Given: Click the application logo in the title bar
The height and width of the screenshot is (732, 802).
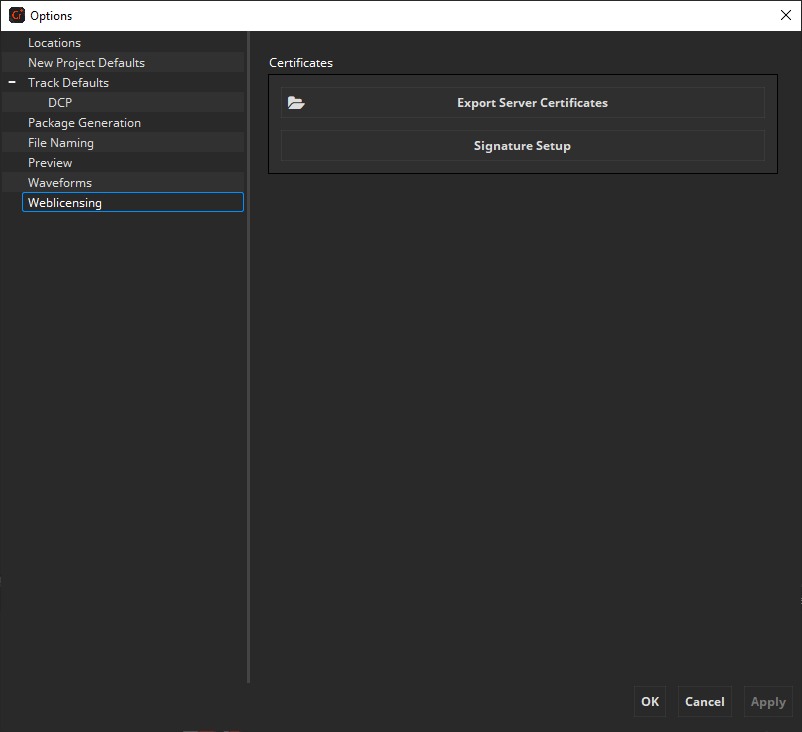Looking at the screenshot, I should pyautogui.click(x=16, y=15).
